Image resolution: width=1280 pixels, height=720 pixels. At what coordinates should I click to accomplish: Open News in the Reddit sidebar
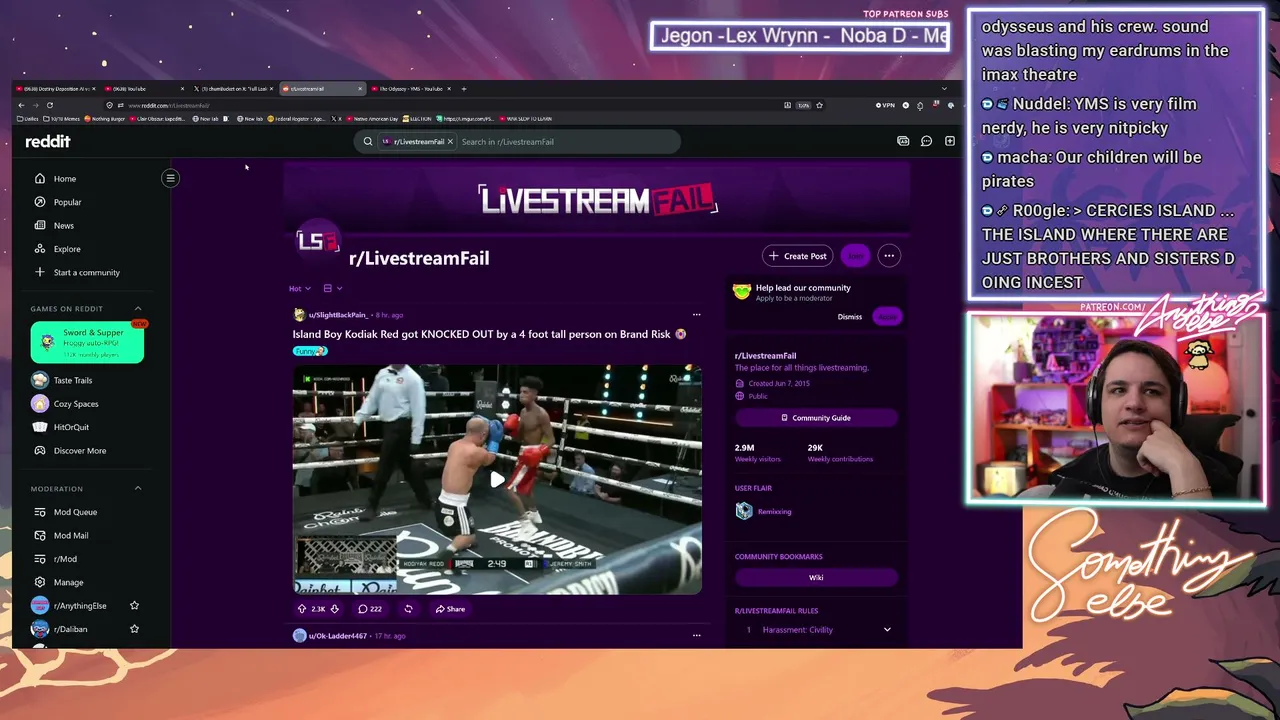tap(64, 226)
